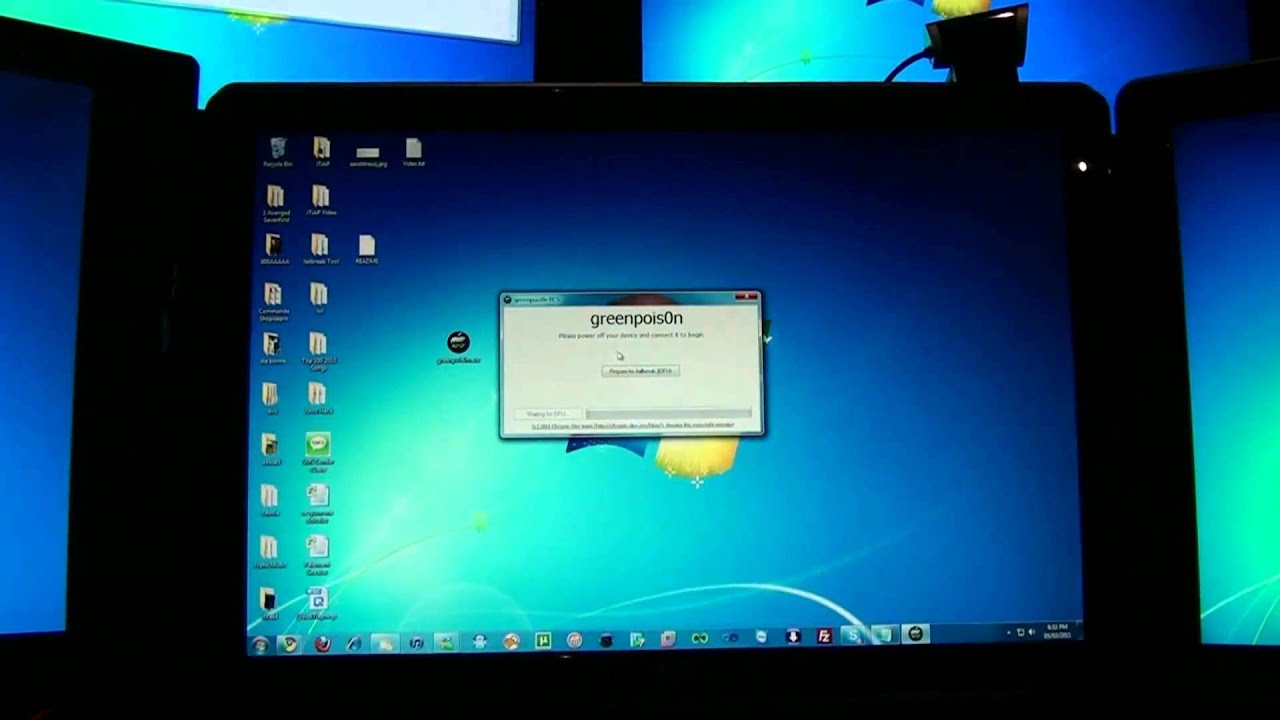Screen dimensions: 1280x720
Task: Select the Video.txt file on desktop
Action: (x=413, y=153)
